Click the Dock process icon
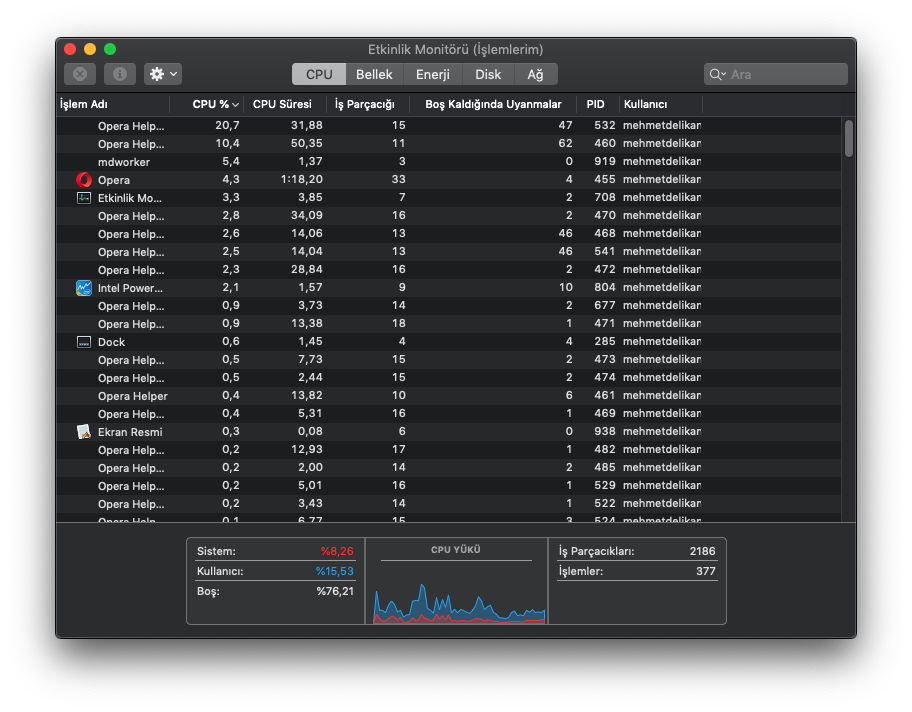912x712 pixels. [84, 342]
